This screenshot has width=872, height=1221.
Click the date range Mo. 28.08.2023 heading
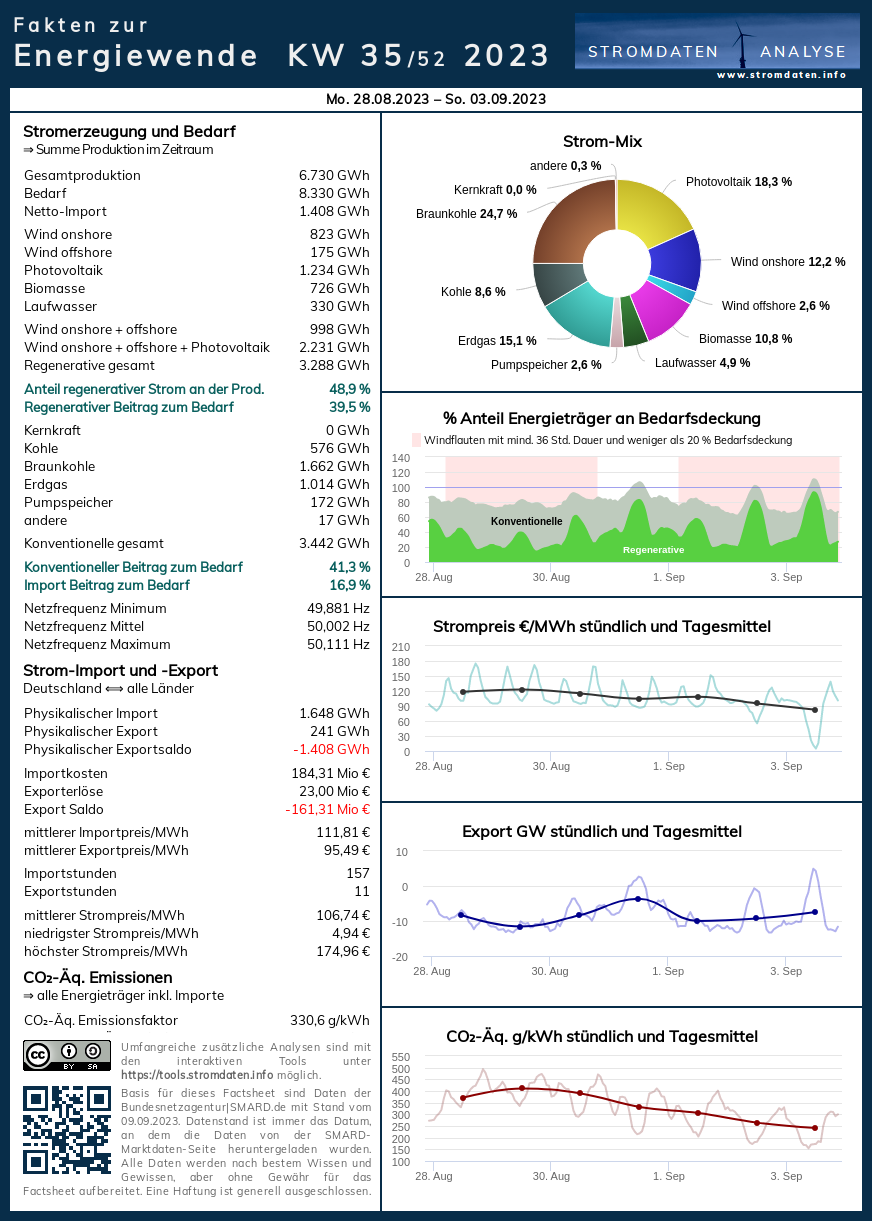pos(436,99)
